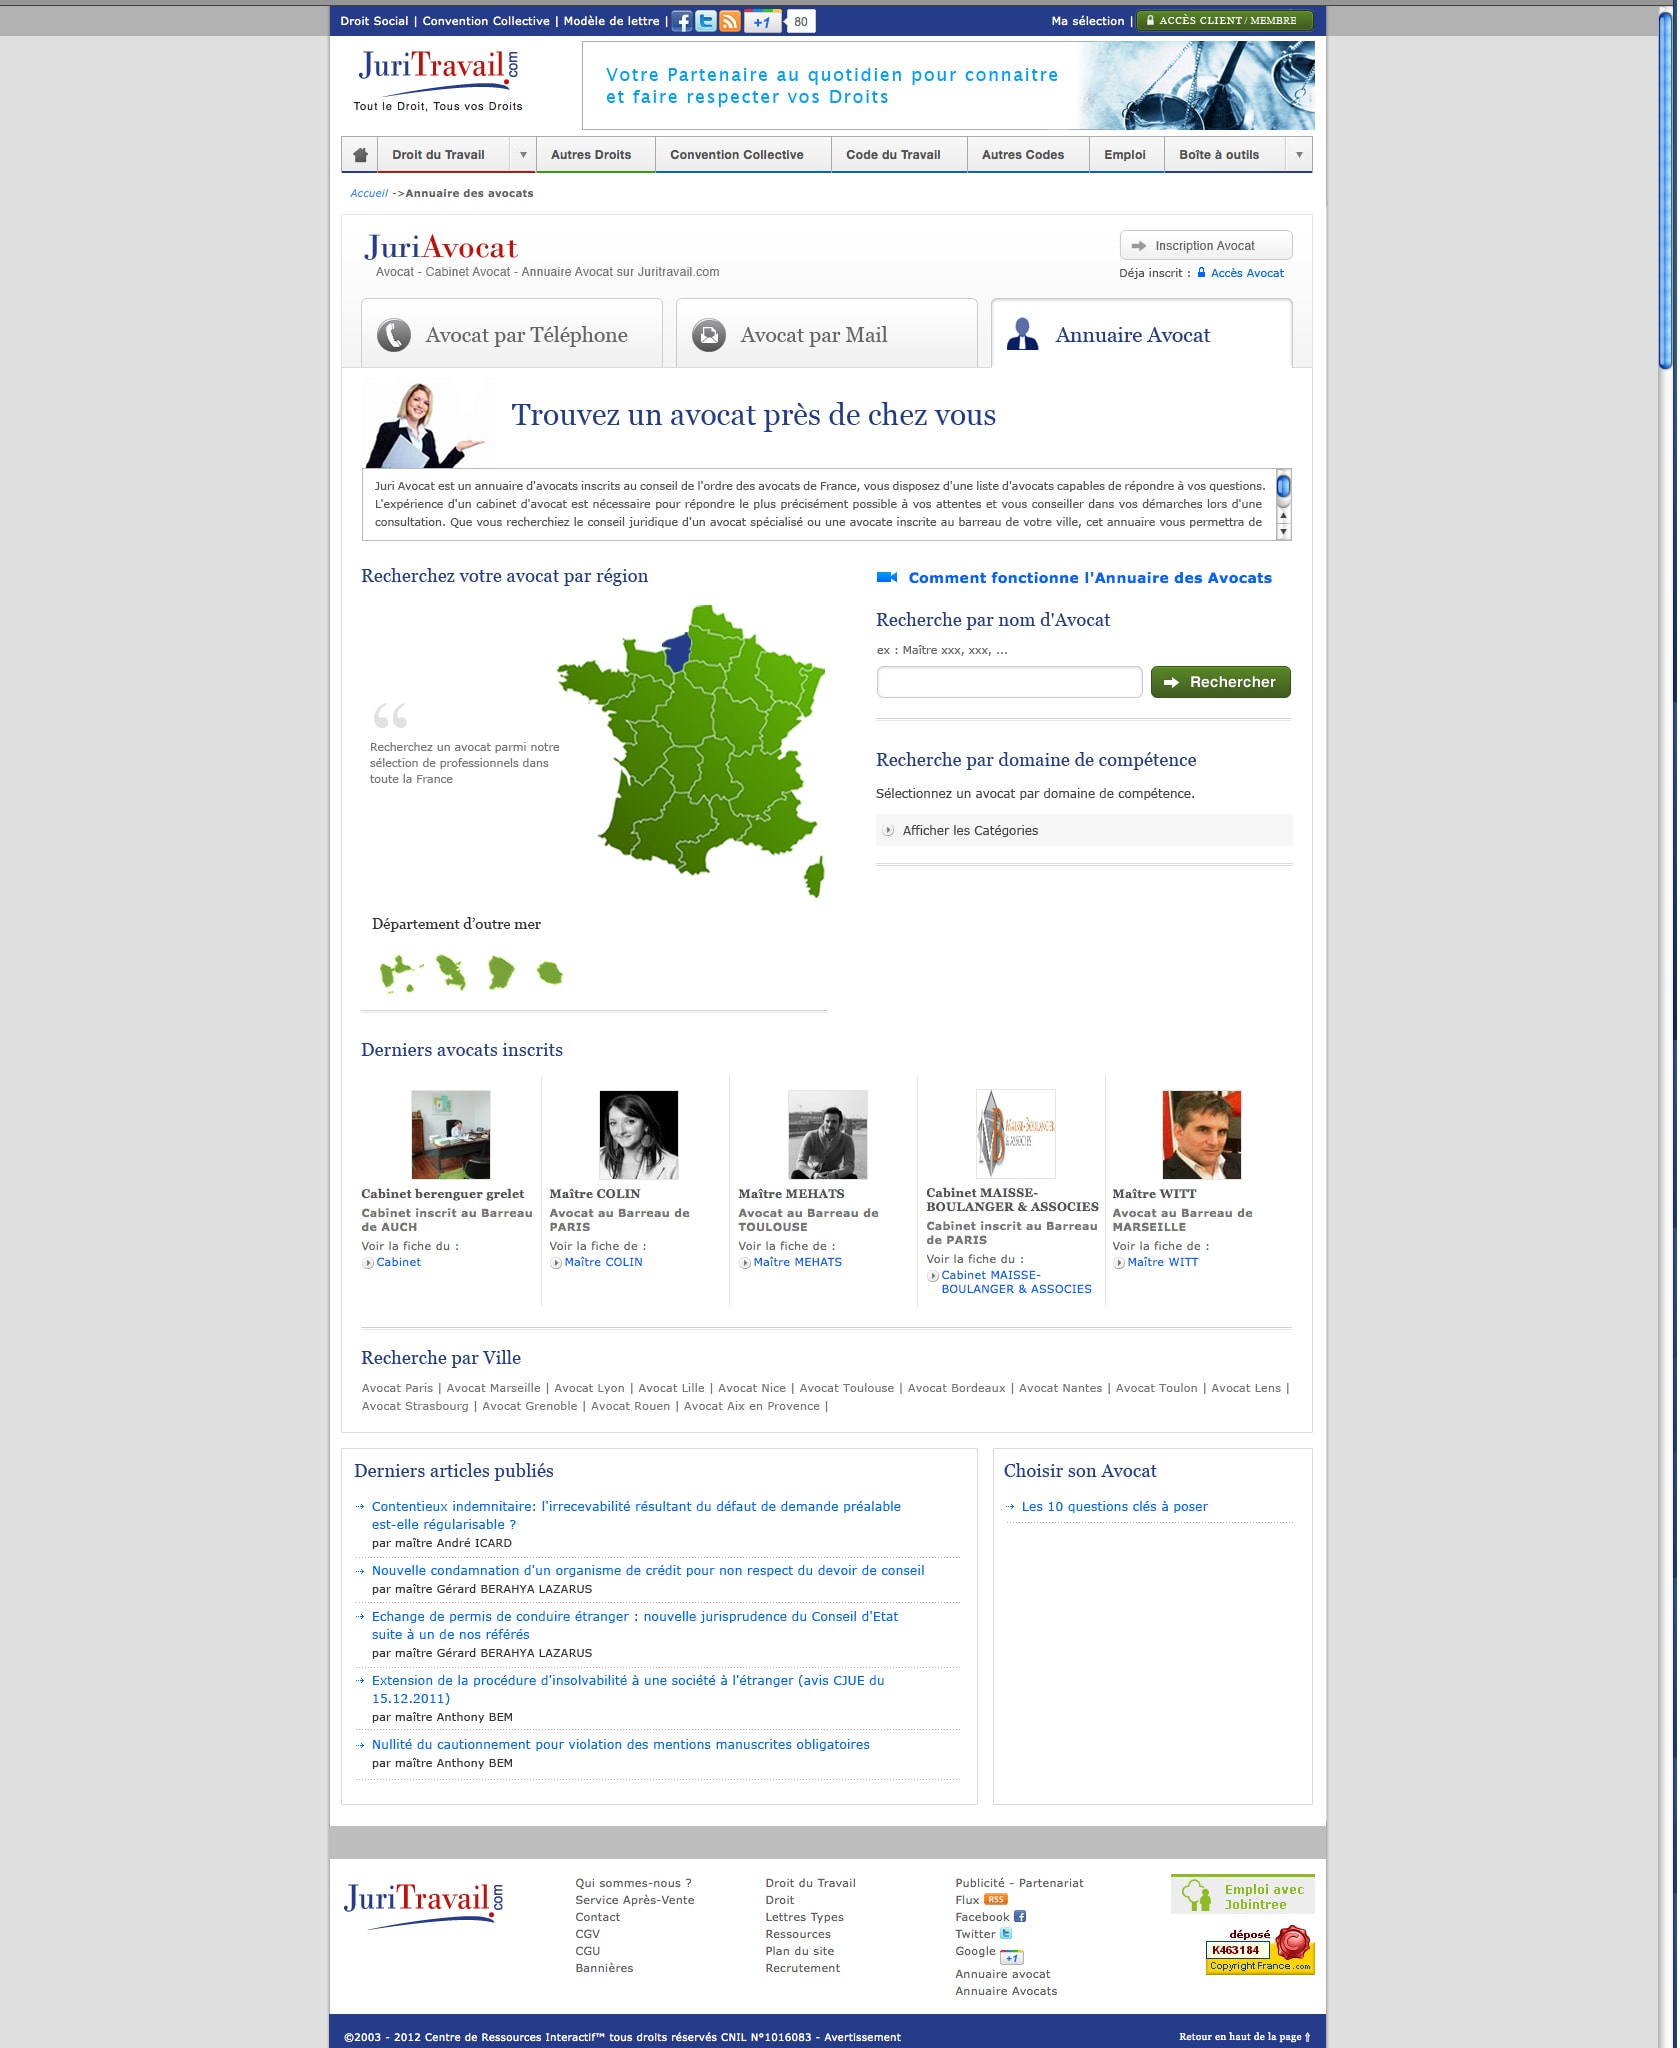Expand Afficher les Catégories

pyautogui.click(x=1084, y=830)
